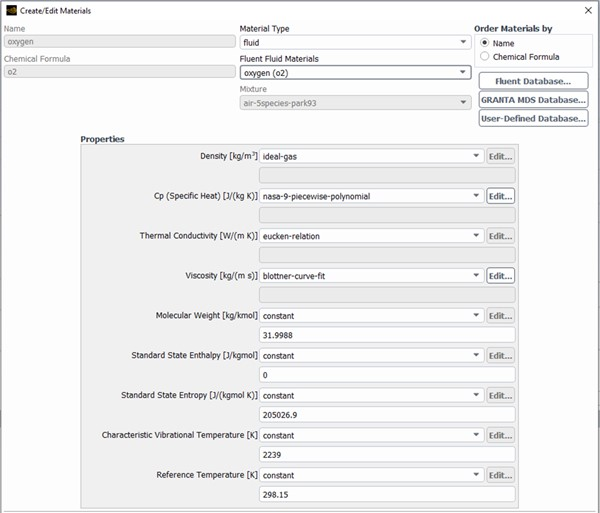This screenshot has width=600, height=513.
Task: Choose Chemical Formula ordering option
Action: (486, 57)
